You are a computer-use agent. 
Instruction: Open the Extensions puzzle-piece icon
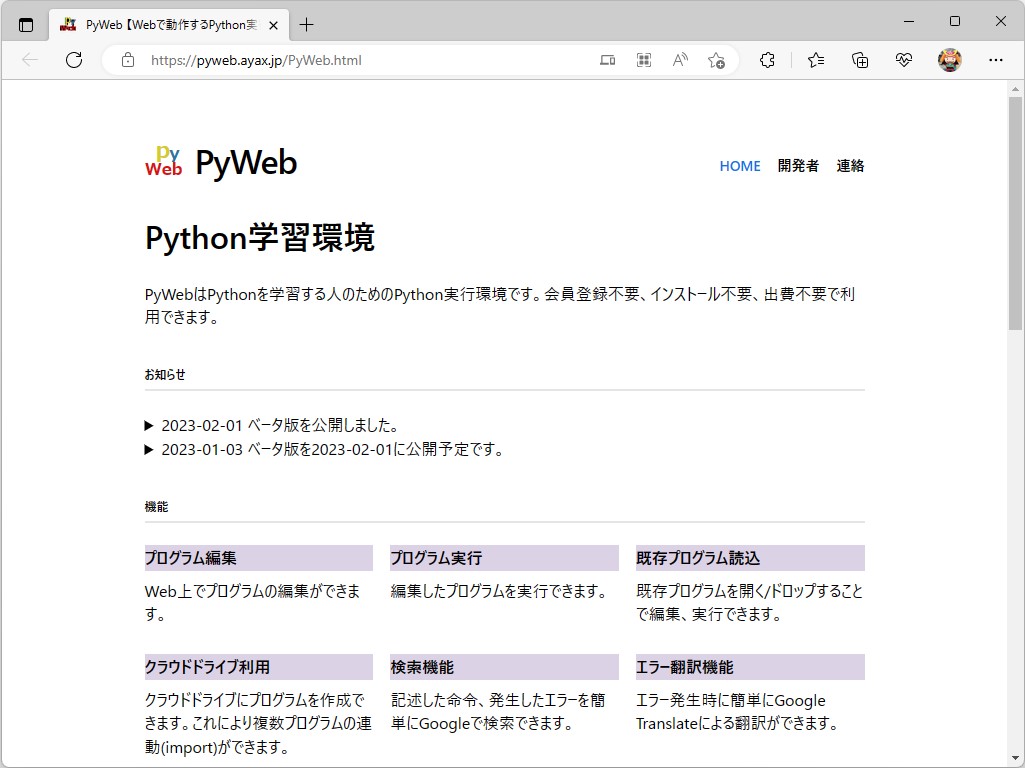tap(767, 60)
